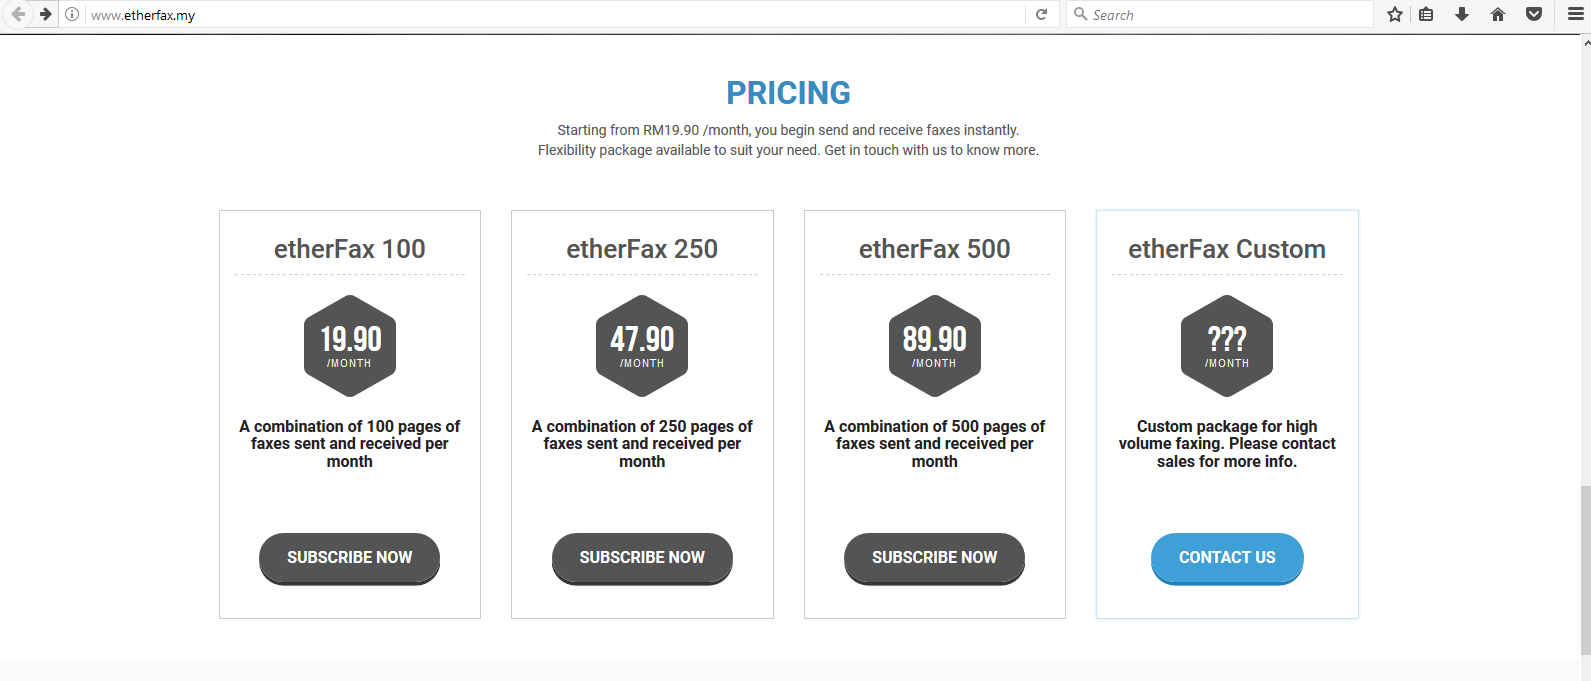This screenshot has height=681, width=1591.
Task: Bookmark this page with the star
Action: pyautogui.click(x=1395, y=14)
